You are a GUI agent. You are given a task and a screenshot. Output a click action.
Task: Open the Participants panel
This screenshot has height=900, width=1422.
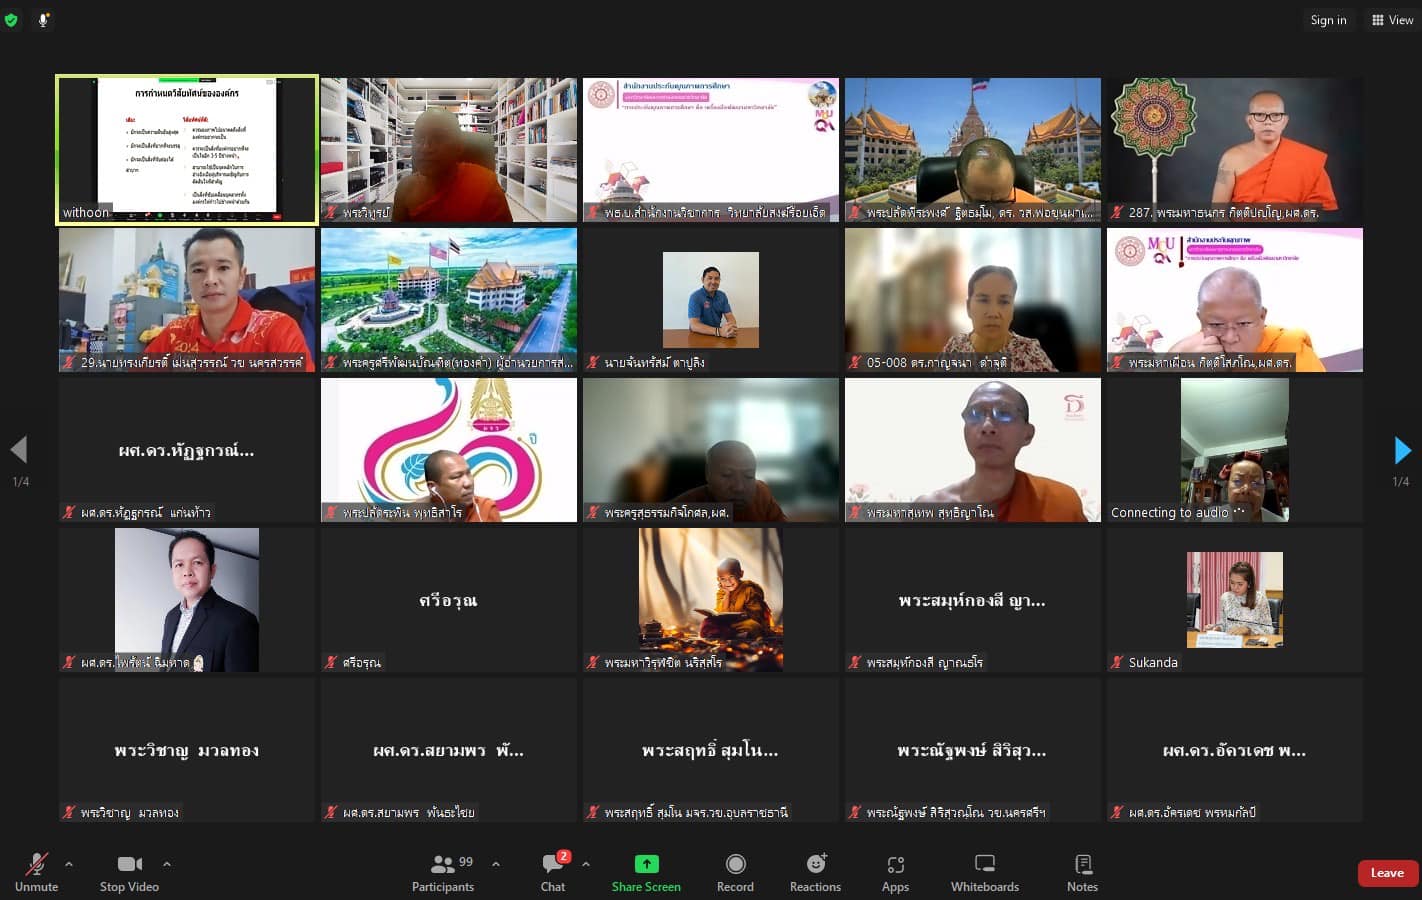tap(443, 872)
